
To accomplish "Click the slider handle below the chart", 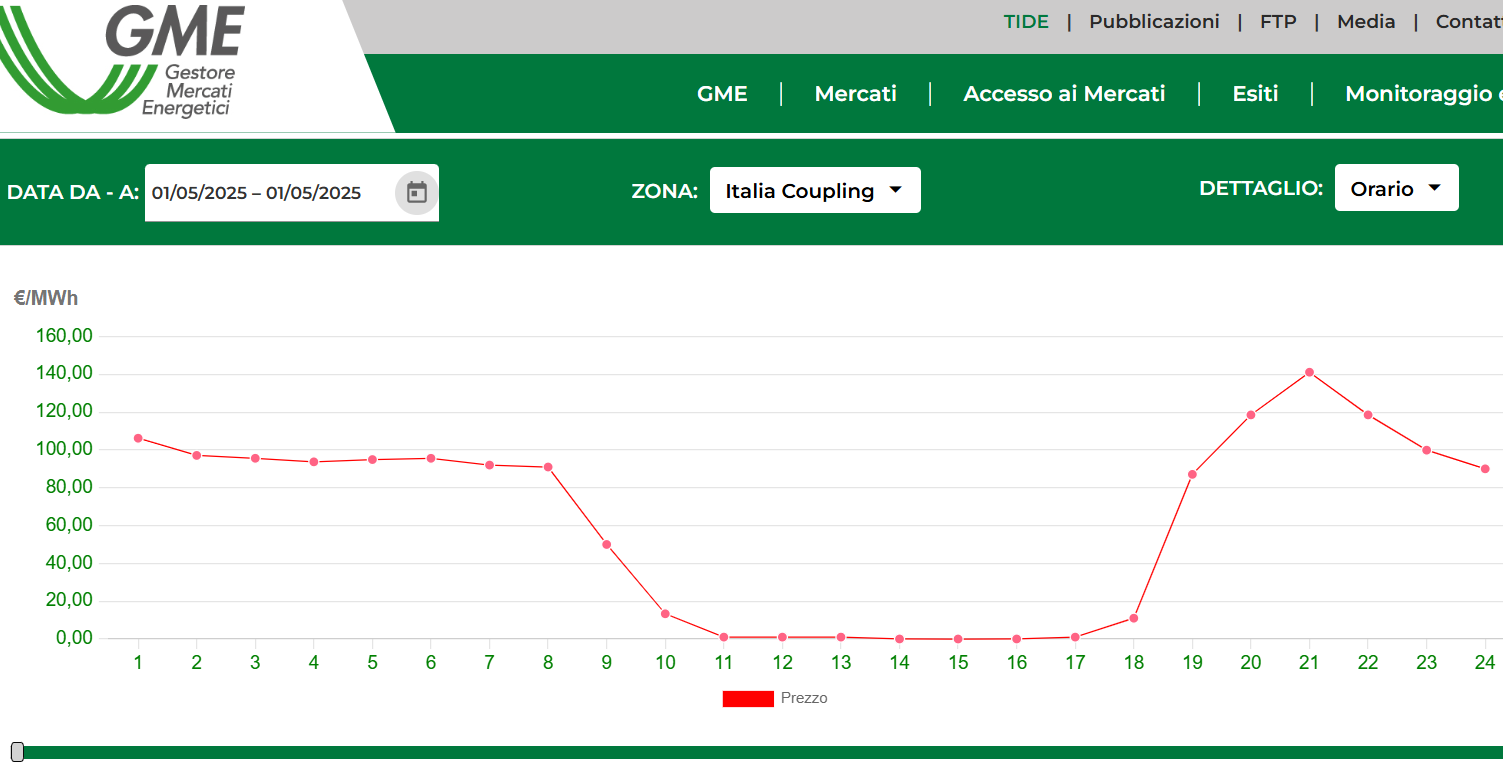I will [x=17, y=752].
